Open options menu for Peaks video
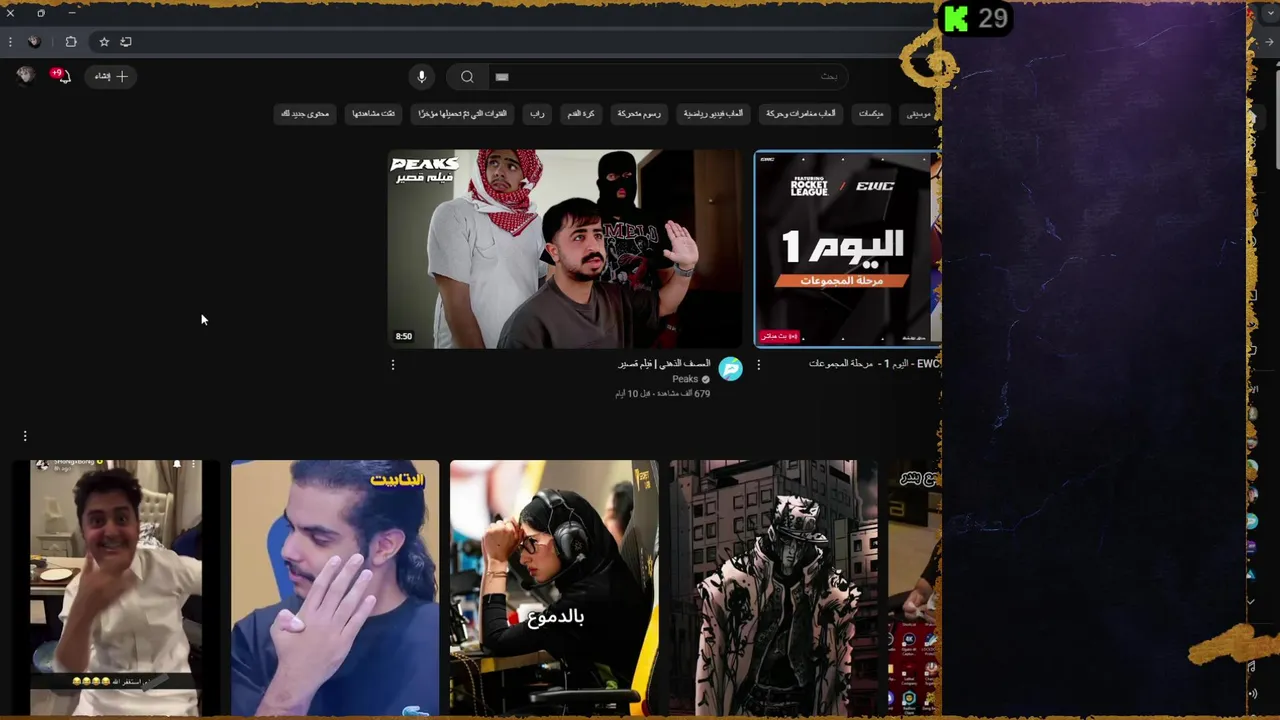This screenshot has width=1280, height=720. coord(393,365)
